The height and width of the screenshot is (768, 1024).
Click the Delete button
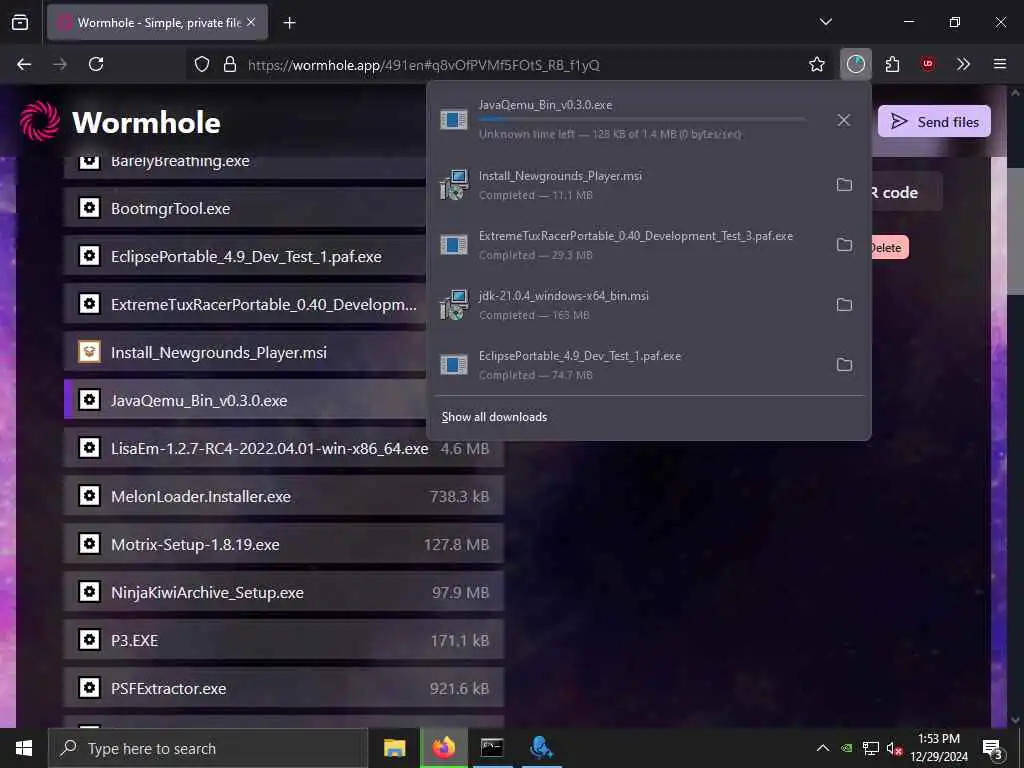tap(888, 248)
